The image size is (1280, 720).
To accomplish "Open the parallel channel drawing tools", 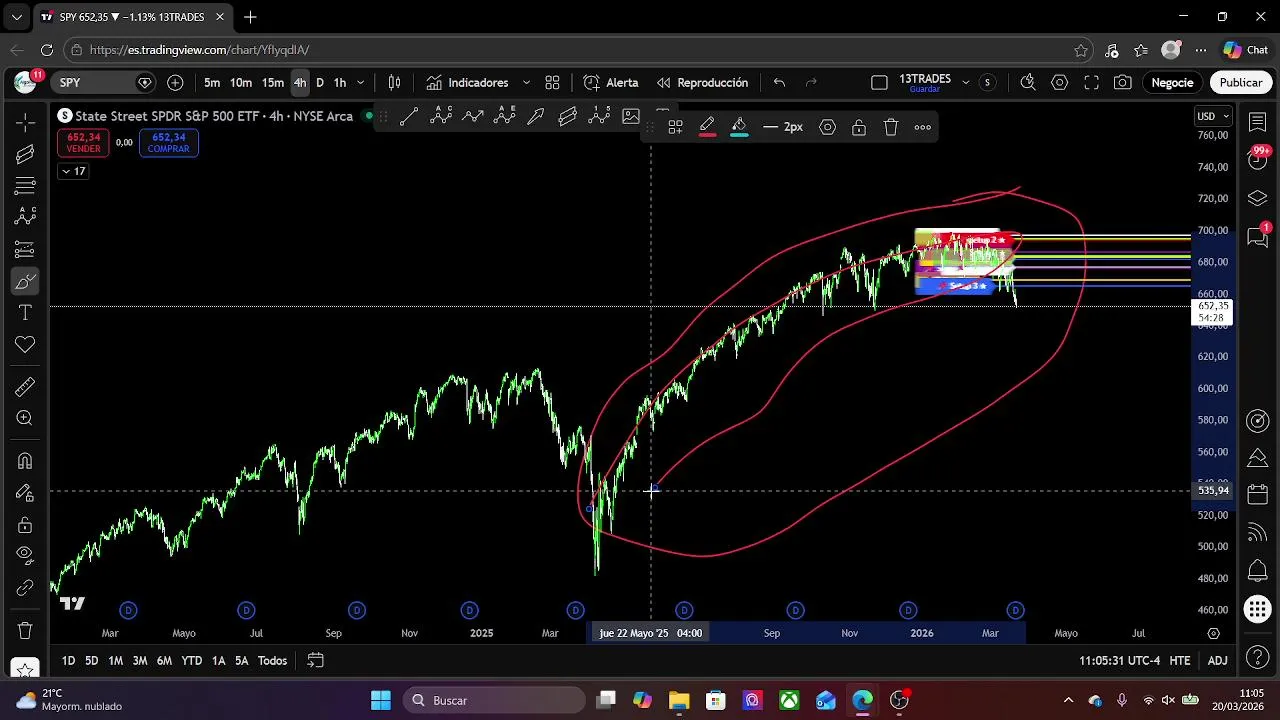I will click(x=25, y=154).
